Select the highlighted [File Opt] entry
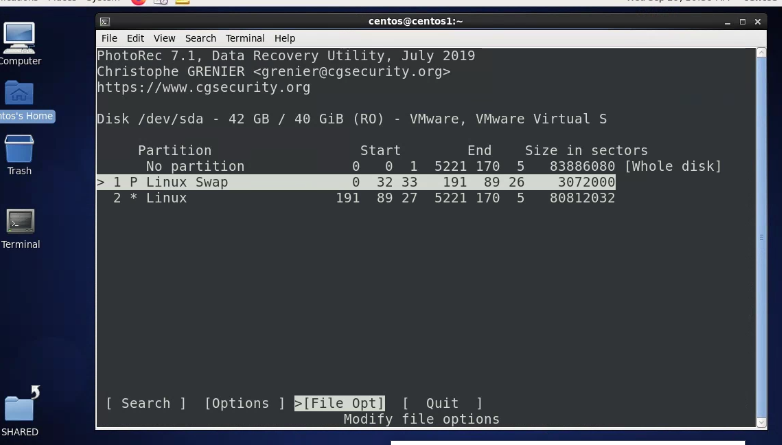This screenshot has height=445, width=782. [340, 403]
